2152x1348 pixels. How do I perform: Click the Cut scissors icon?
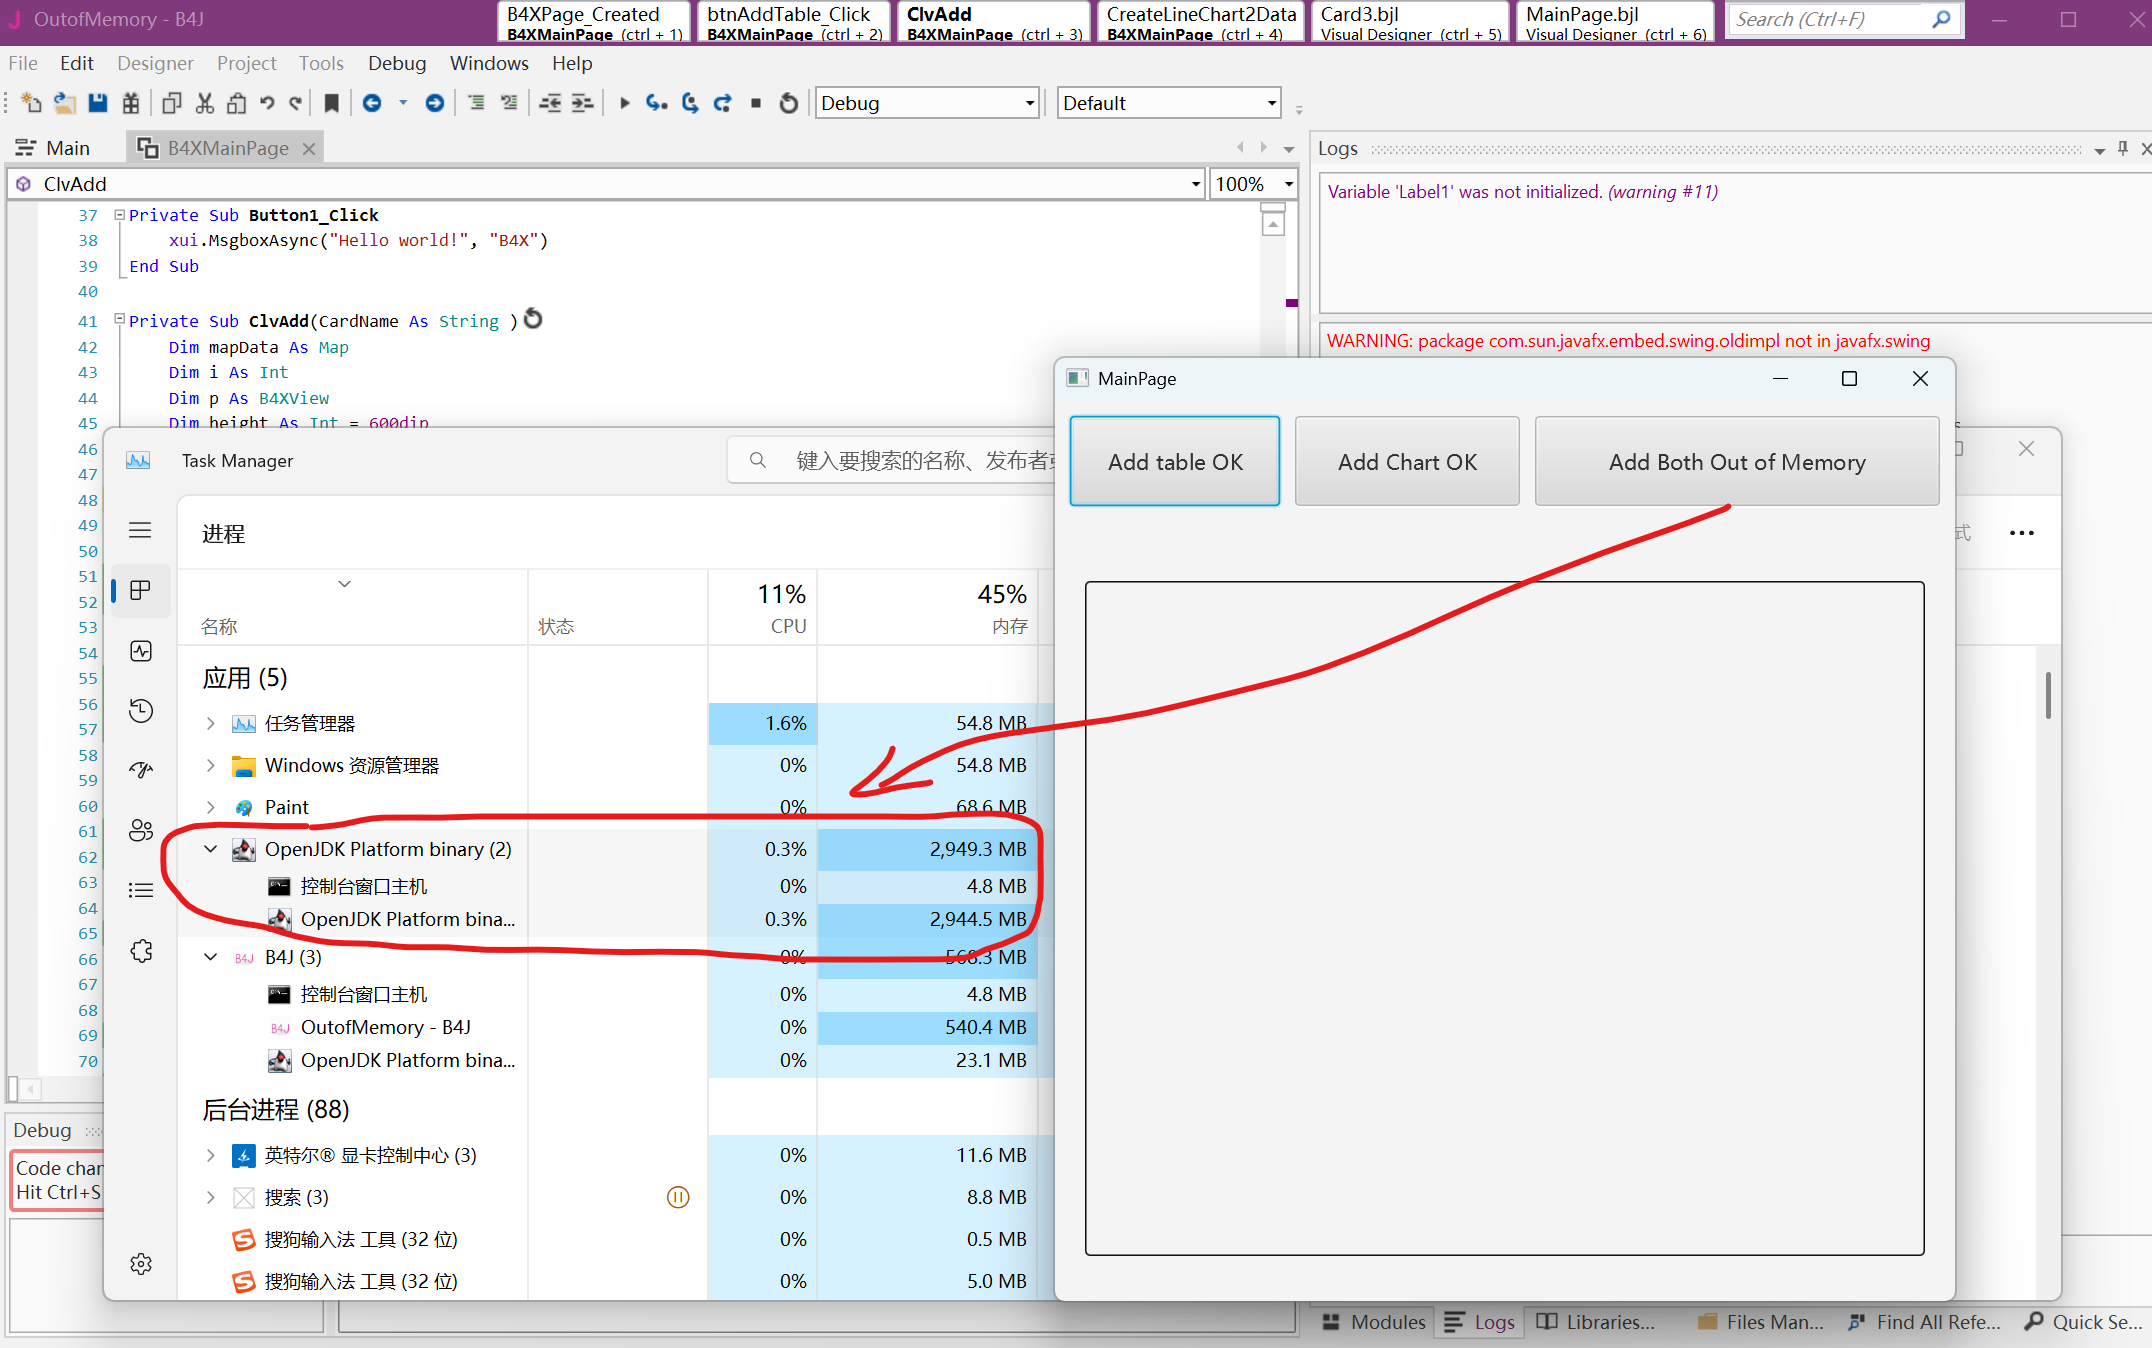click(x=205, y=103)
